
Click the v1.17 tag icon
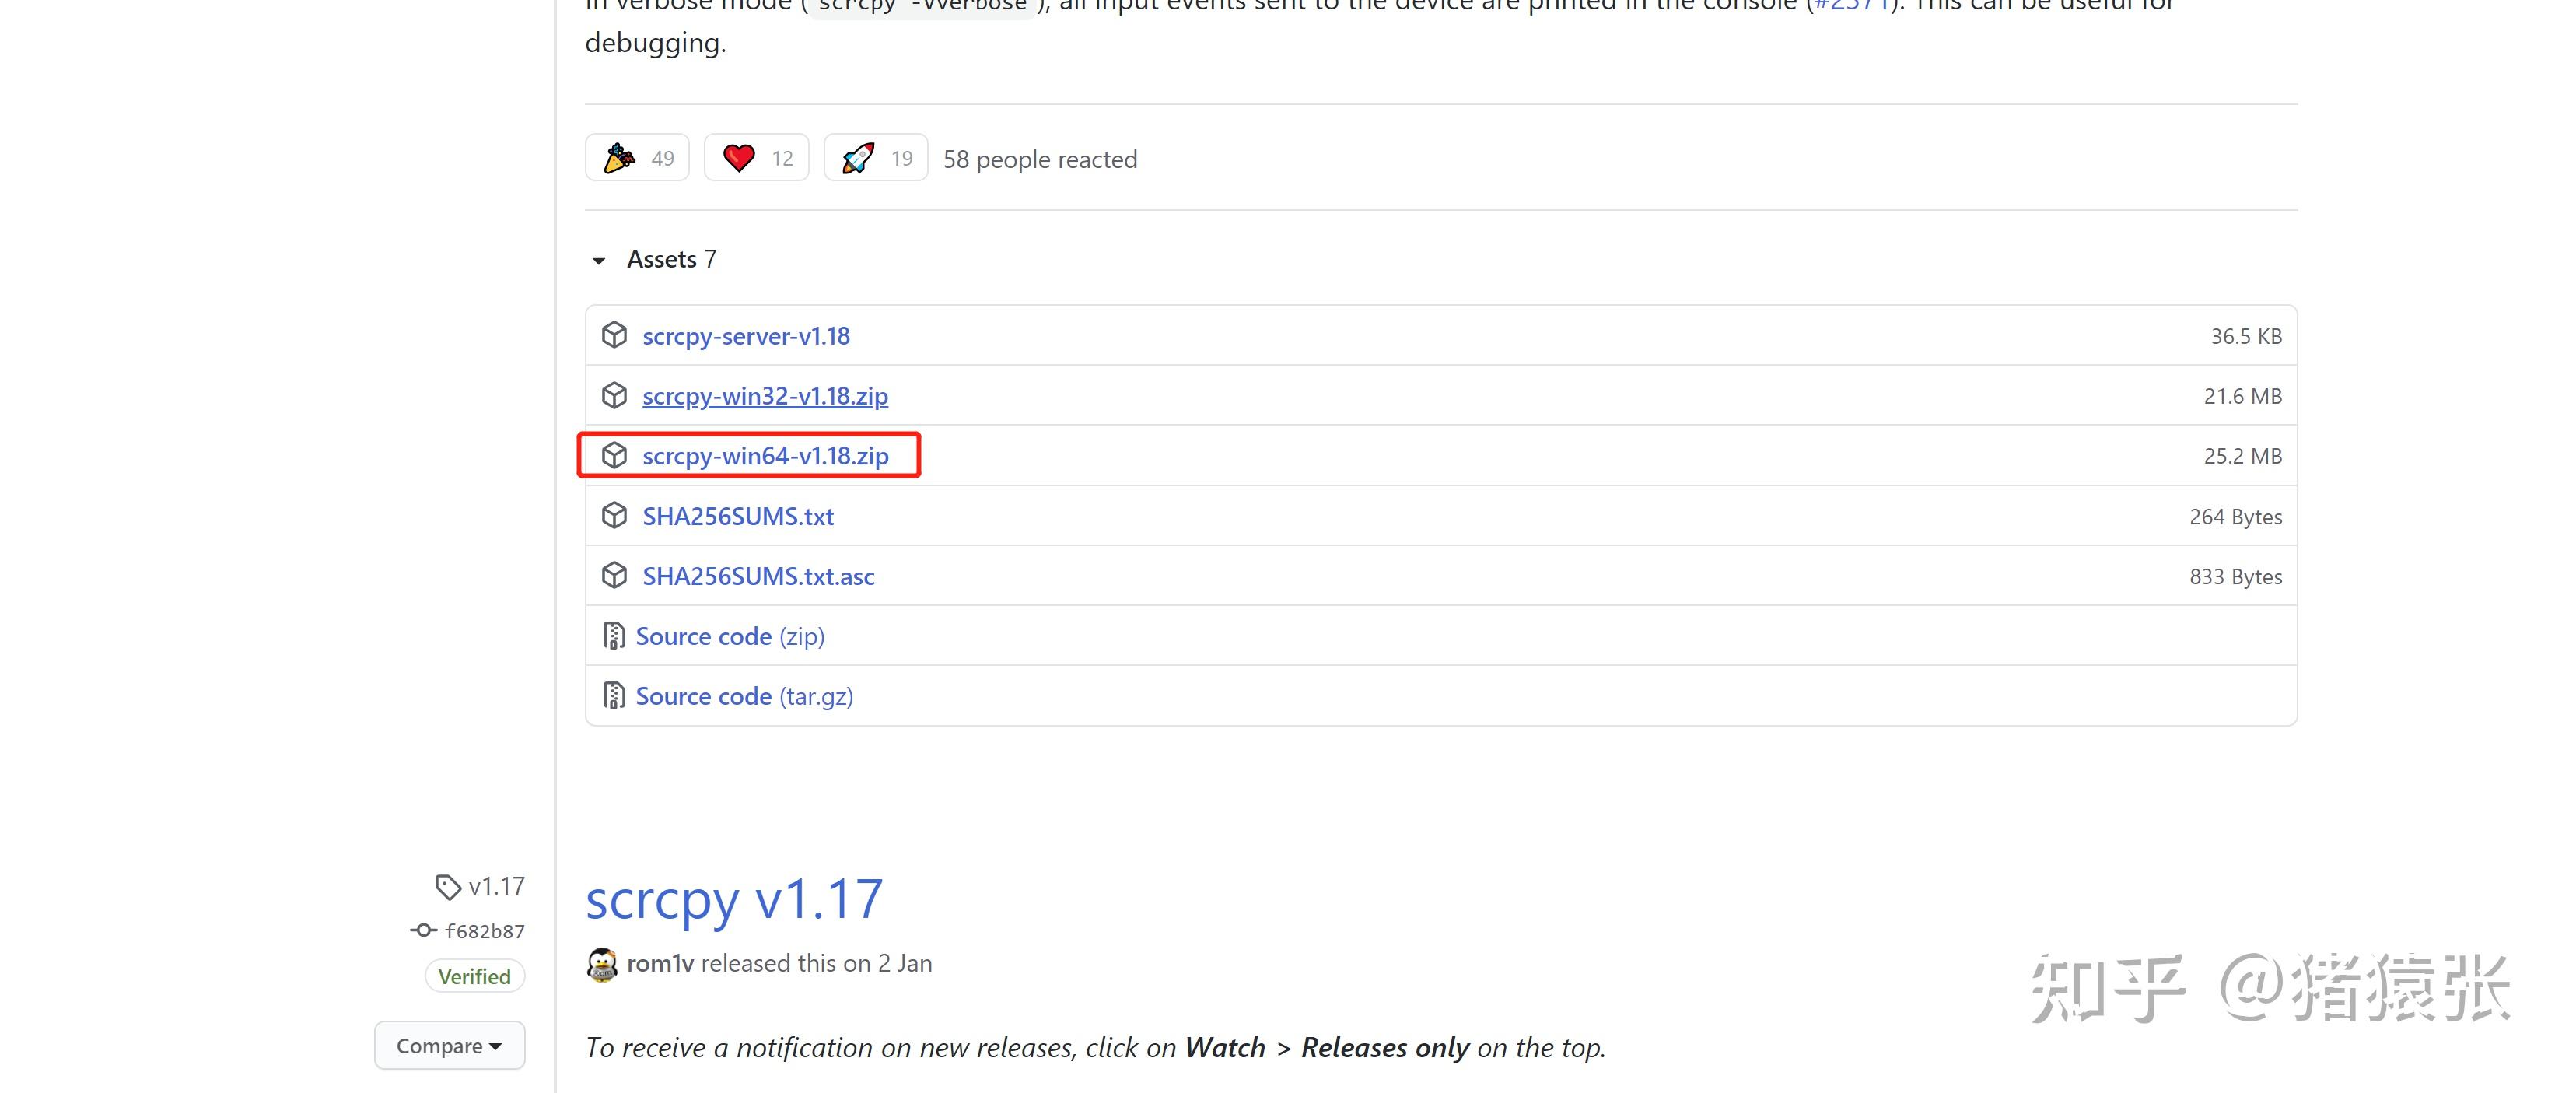pos(447,887)
